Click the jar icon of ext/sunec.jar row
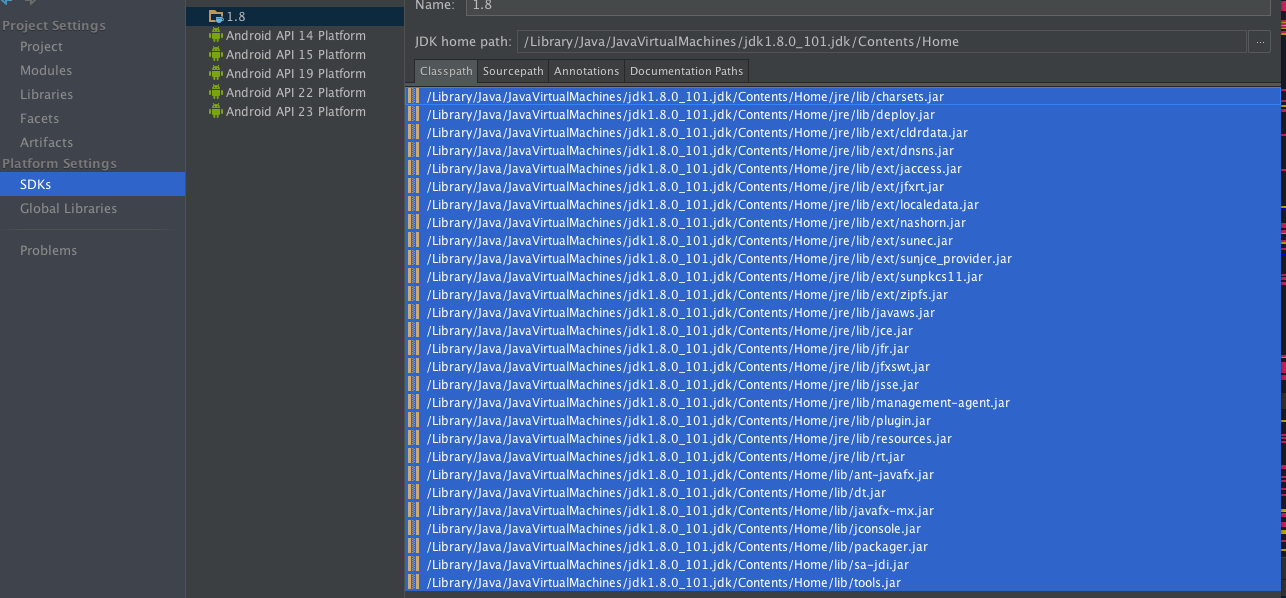1286x598 pixels. (x=414, y=241)
